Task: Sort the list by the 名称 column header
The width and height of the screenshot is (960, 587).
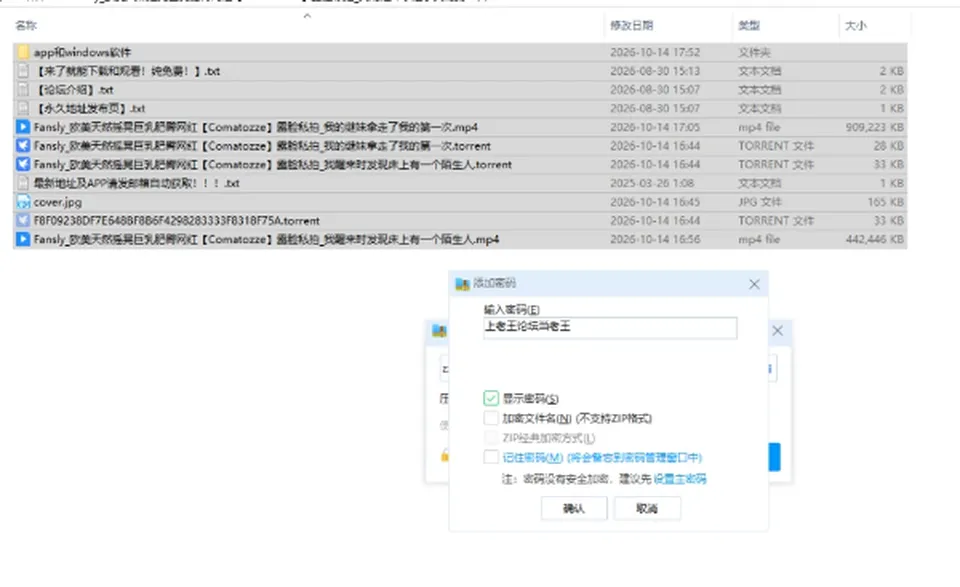Action: click(x=26, y=25)
